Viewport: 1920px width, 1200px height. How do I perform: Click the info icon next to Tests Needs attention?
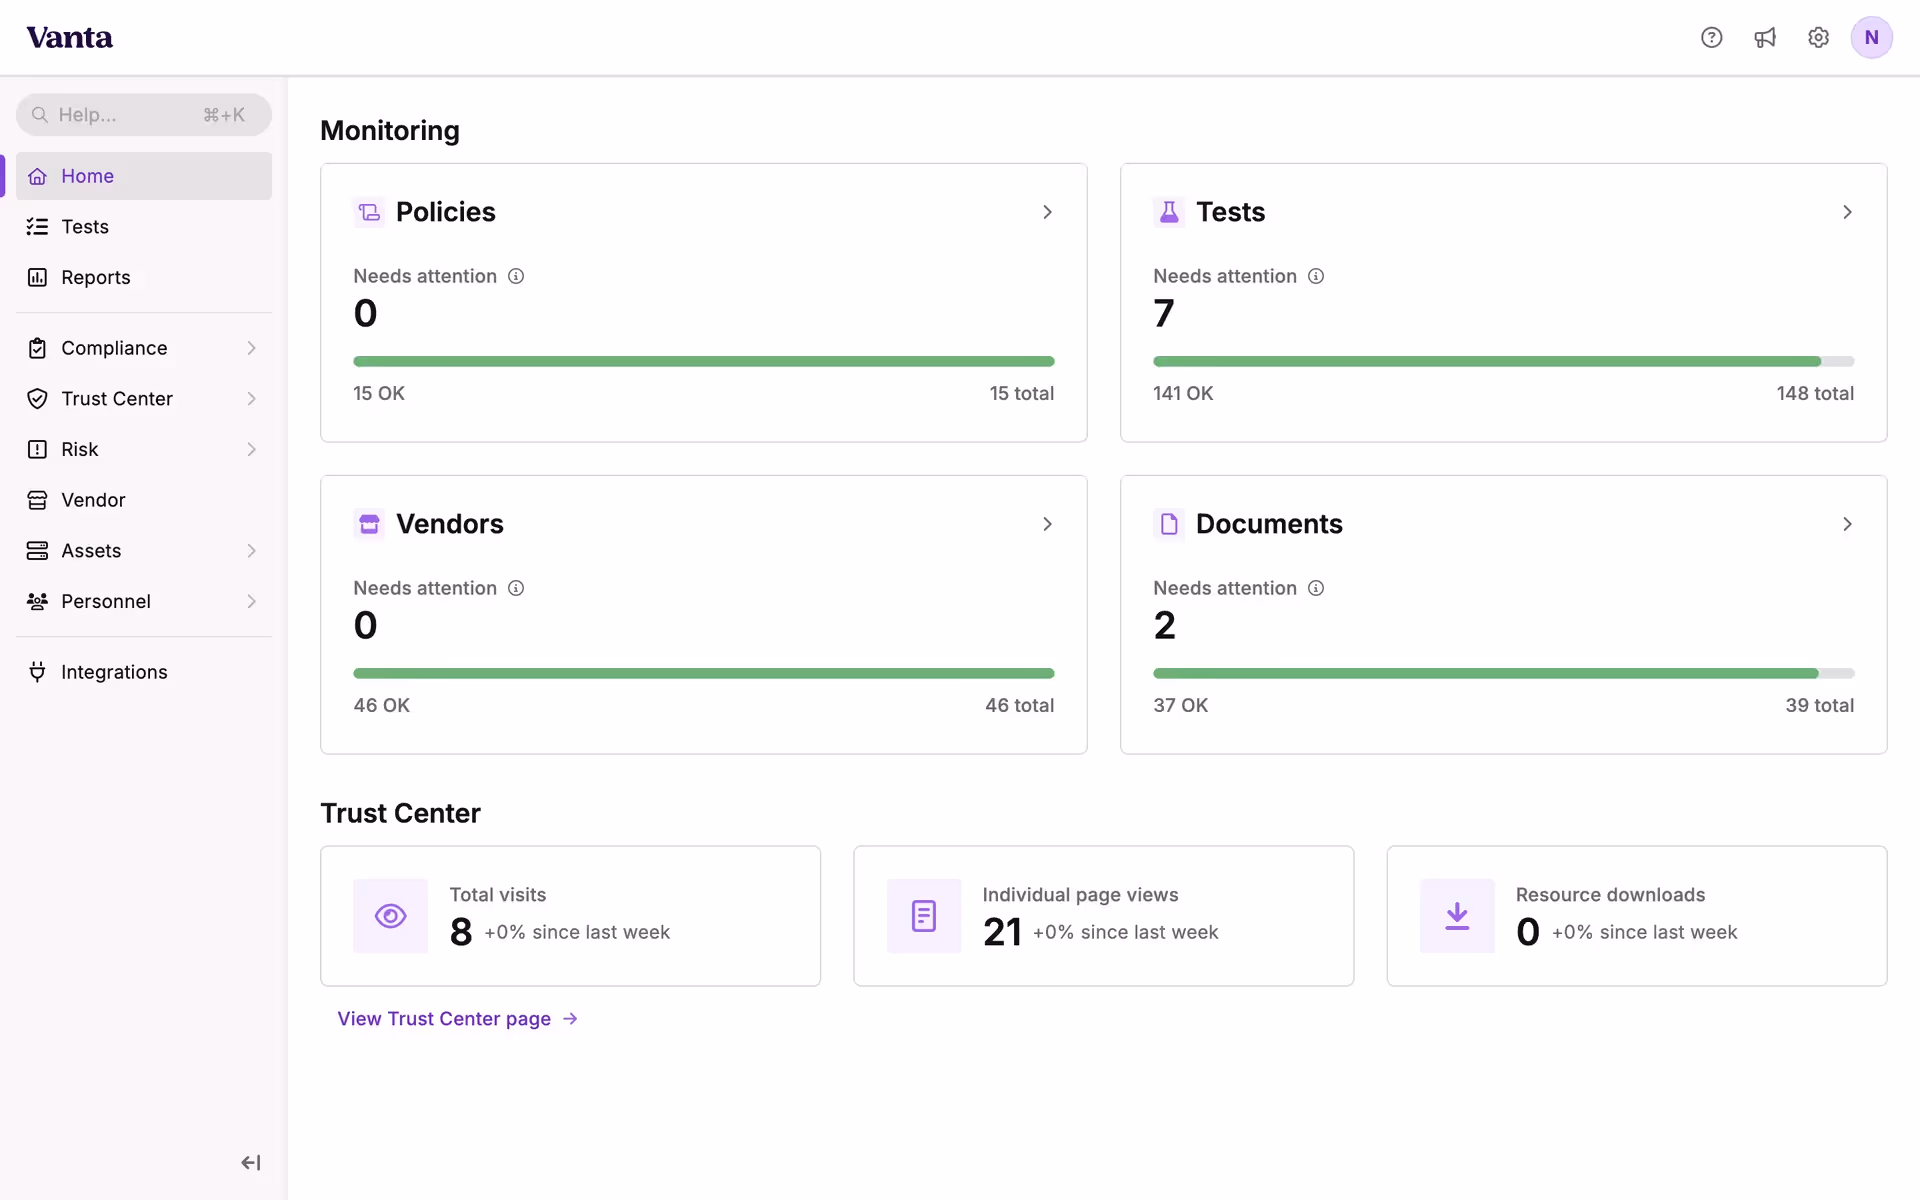[1316, 276]
